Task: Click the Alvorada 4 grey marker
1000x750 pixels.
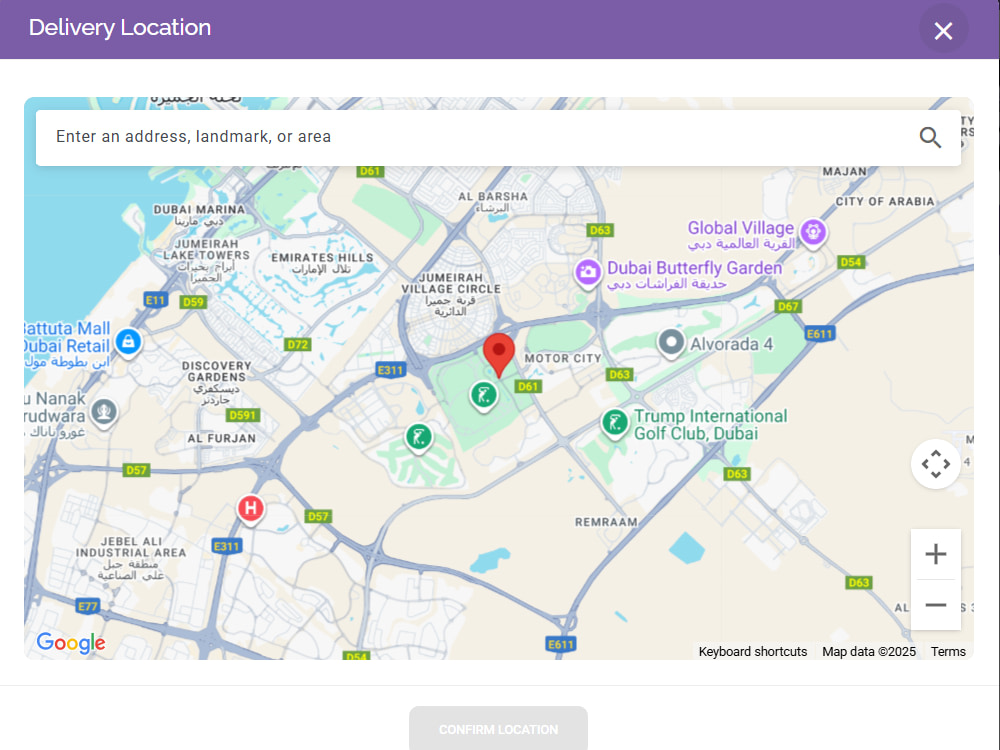Action: tap(671, 344)
